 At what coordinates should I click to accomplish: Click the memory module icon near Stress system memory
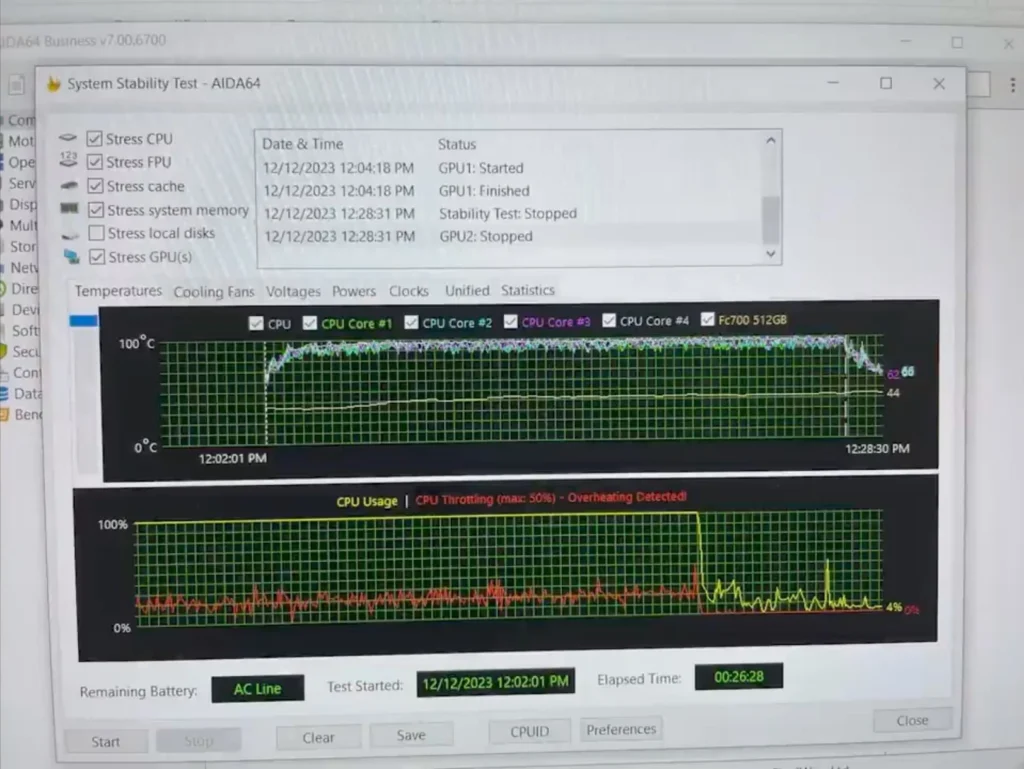point(67,209)
